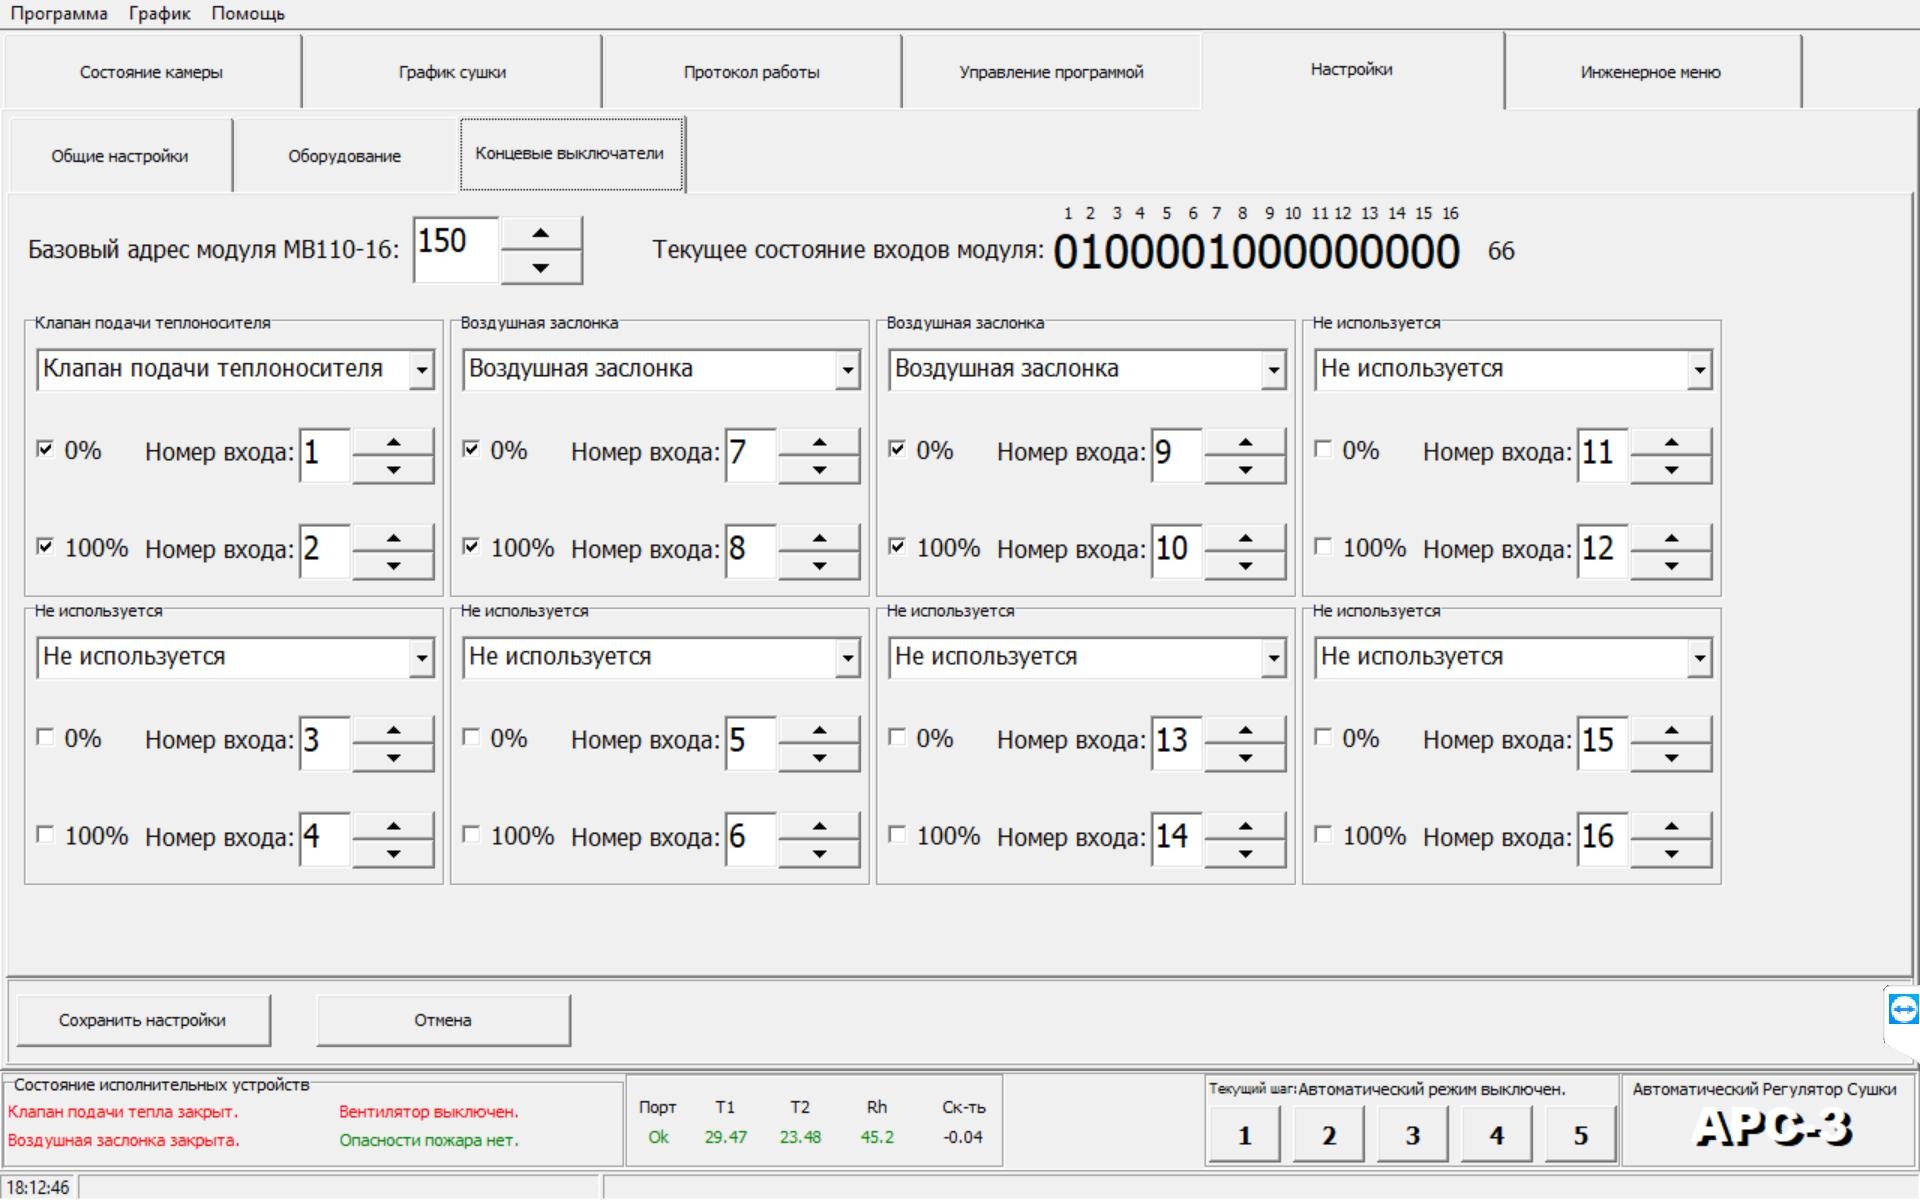
Task: Decrement input number 2 spinner down
Action: click(x=393, y=566)
